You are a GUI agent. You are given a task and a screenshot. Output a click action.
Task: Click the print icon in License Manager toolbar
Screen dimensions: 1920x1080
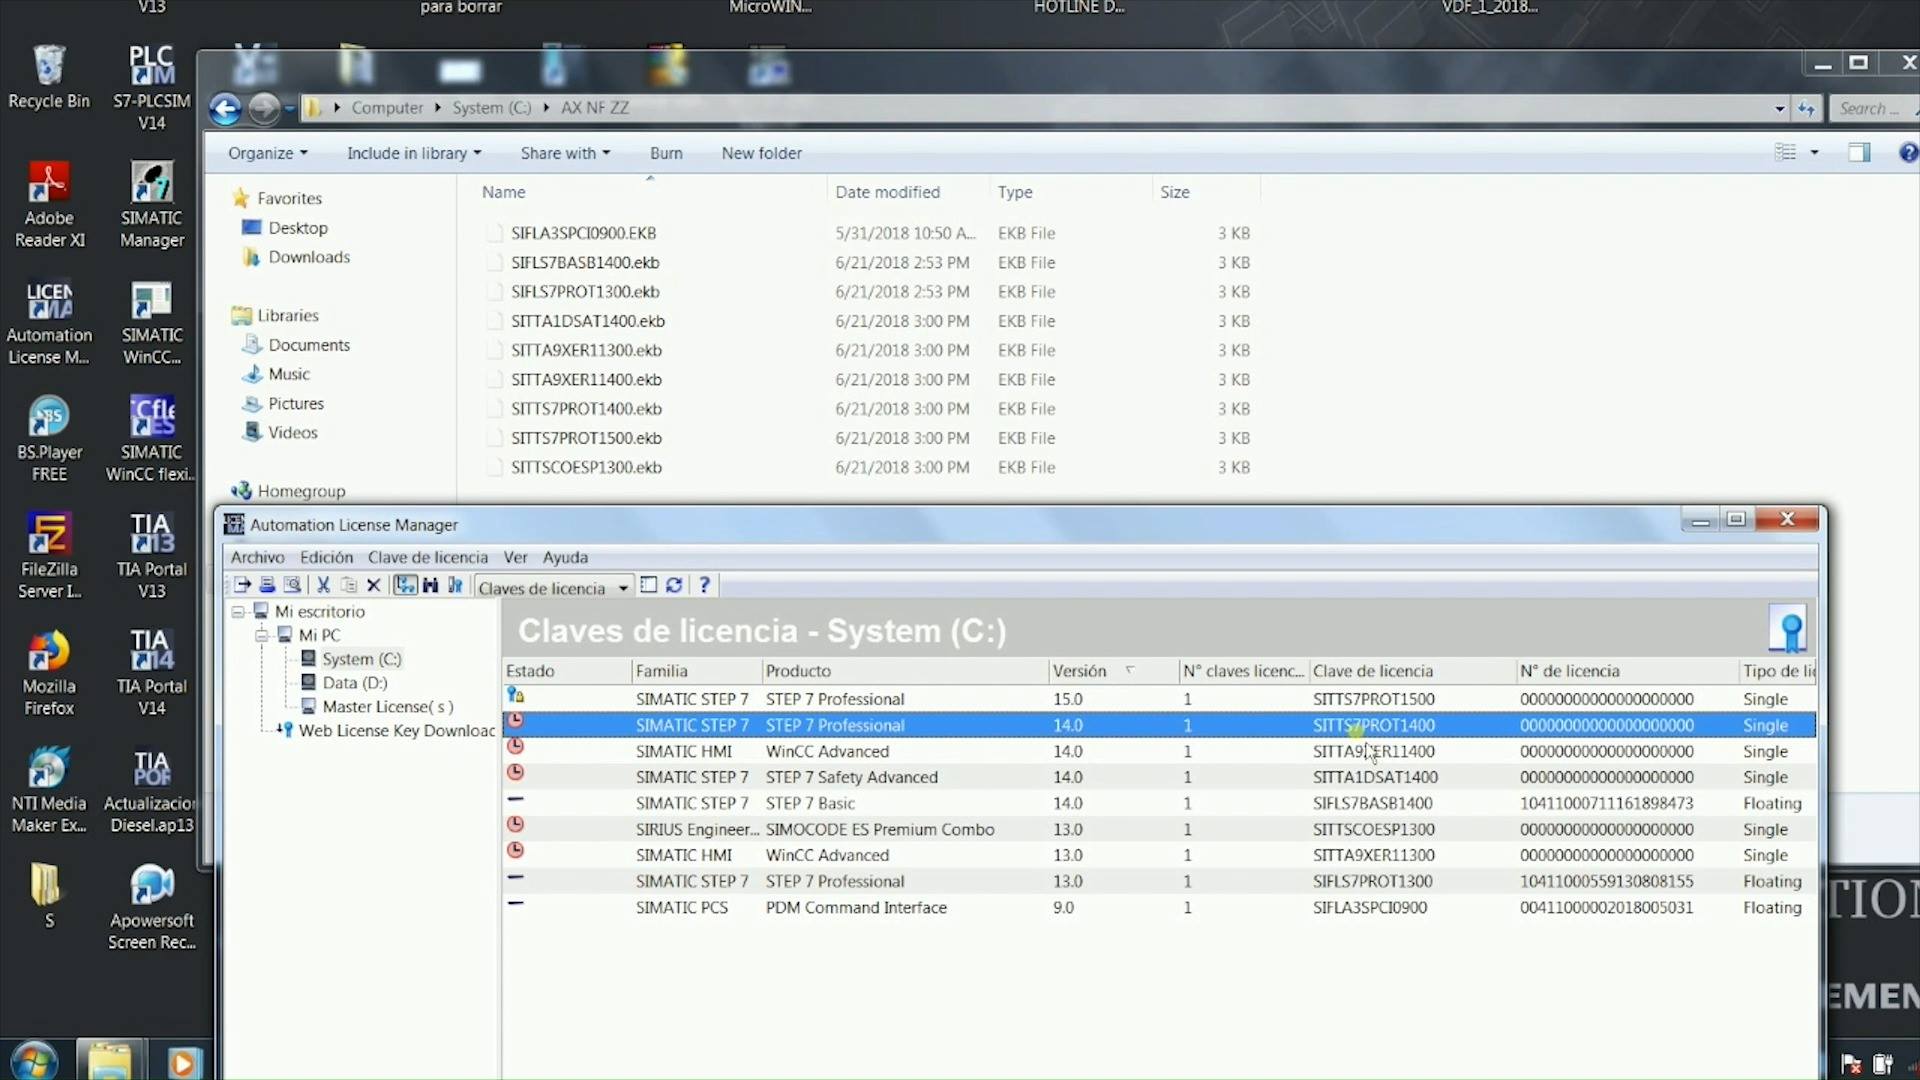267,586
